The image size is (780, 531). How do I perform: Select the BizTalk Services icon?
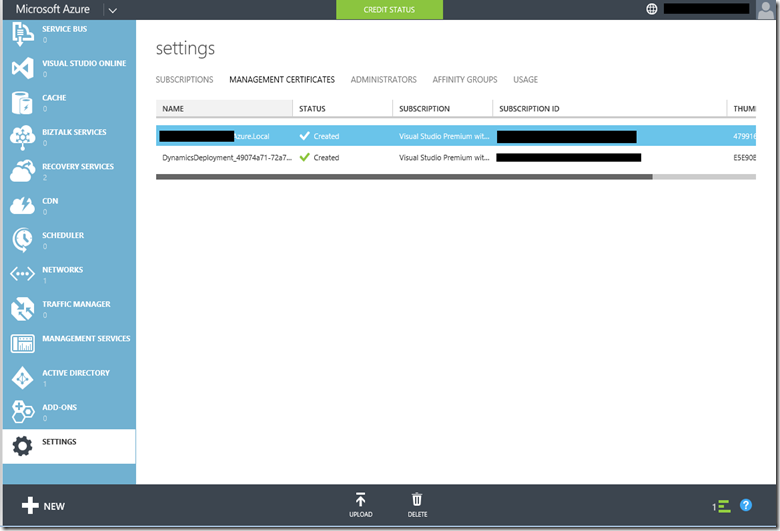tap(22, 137)
